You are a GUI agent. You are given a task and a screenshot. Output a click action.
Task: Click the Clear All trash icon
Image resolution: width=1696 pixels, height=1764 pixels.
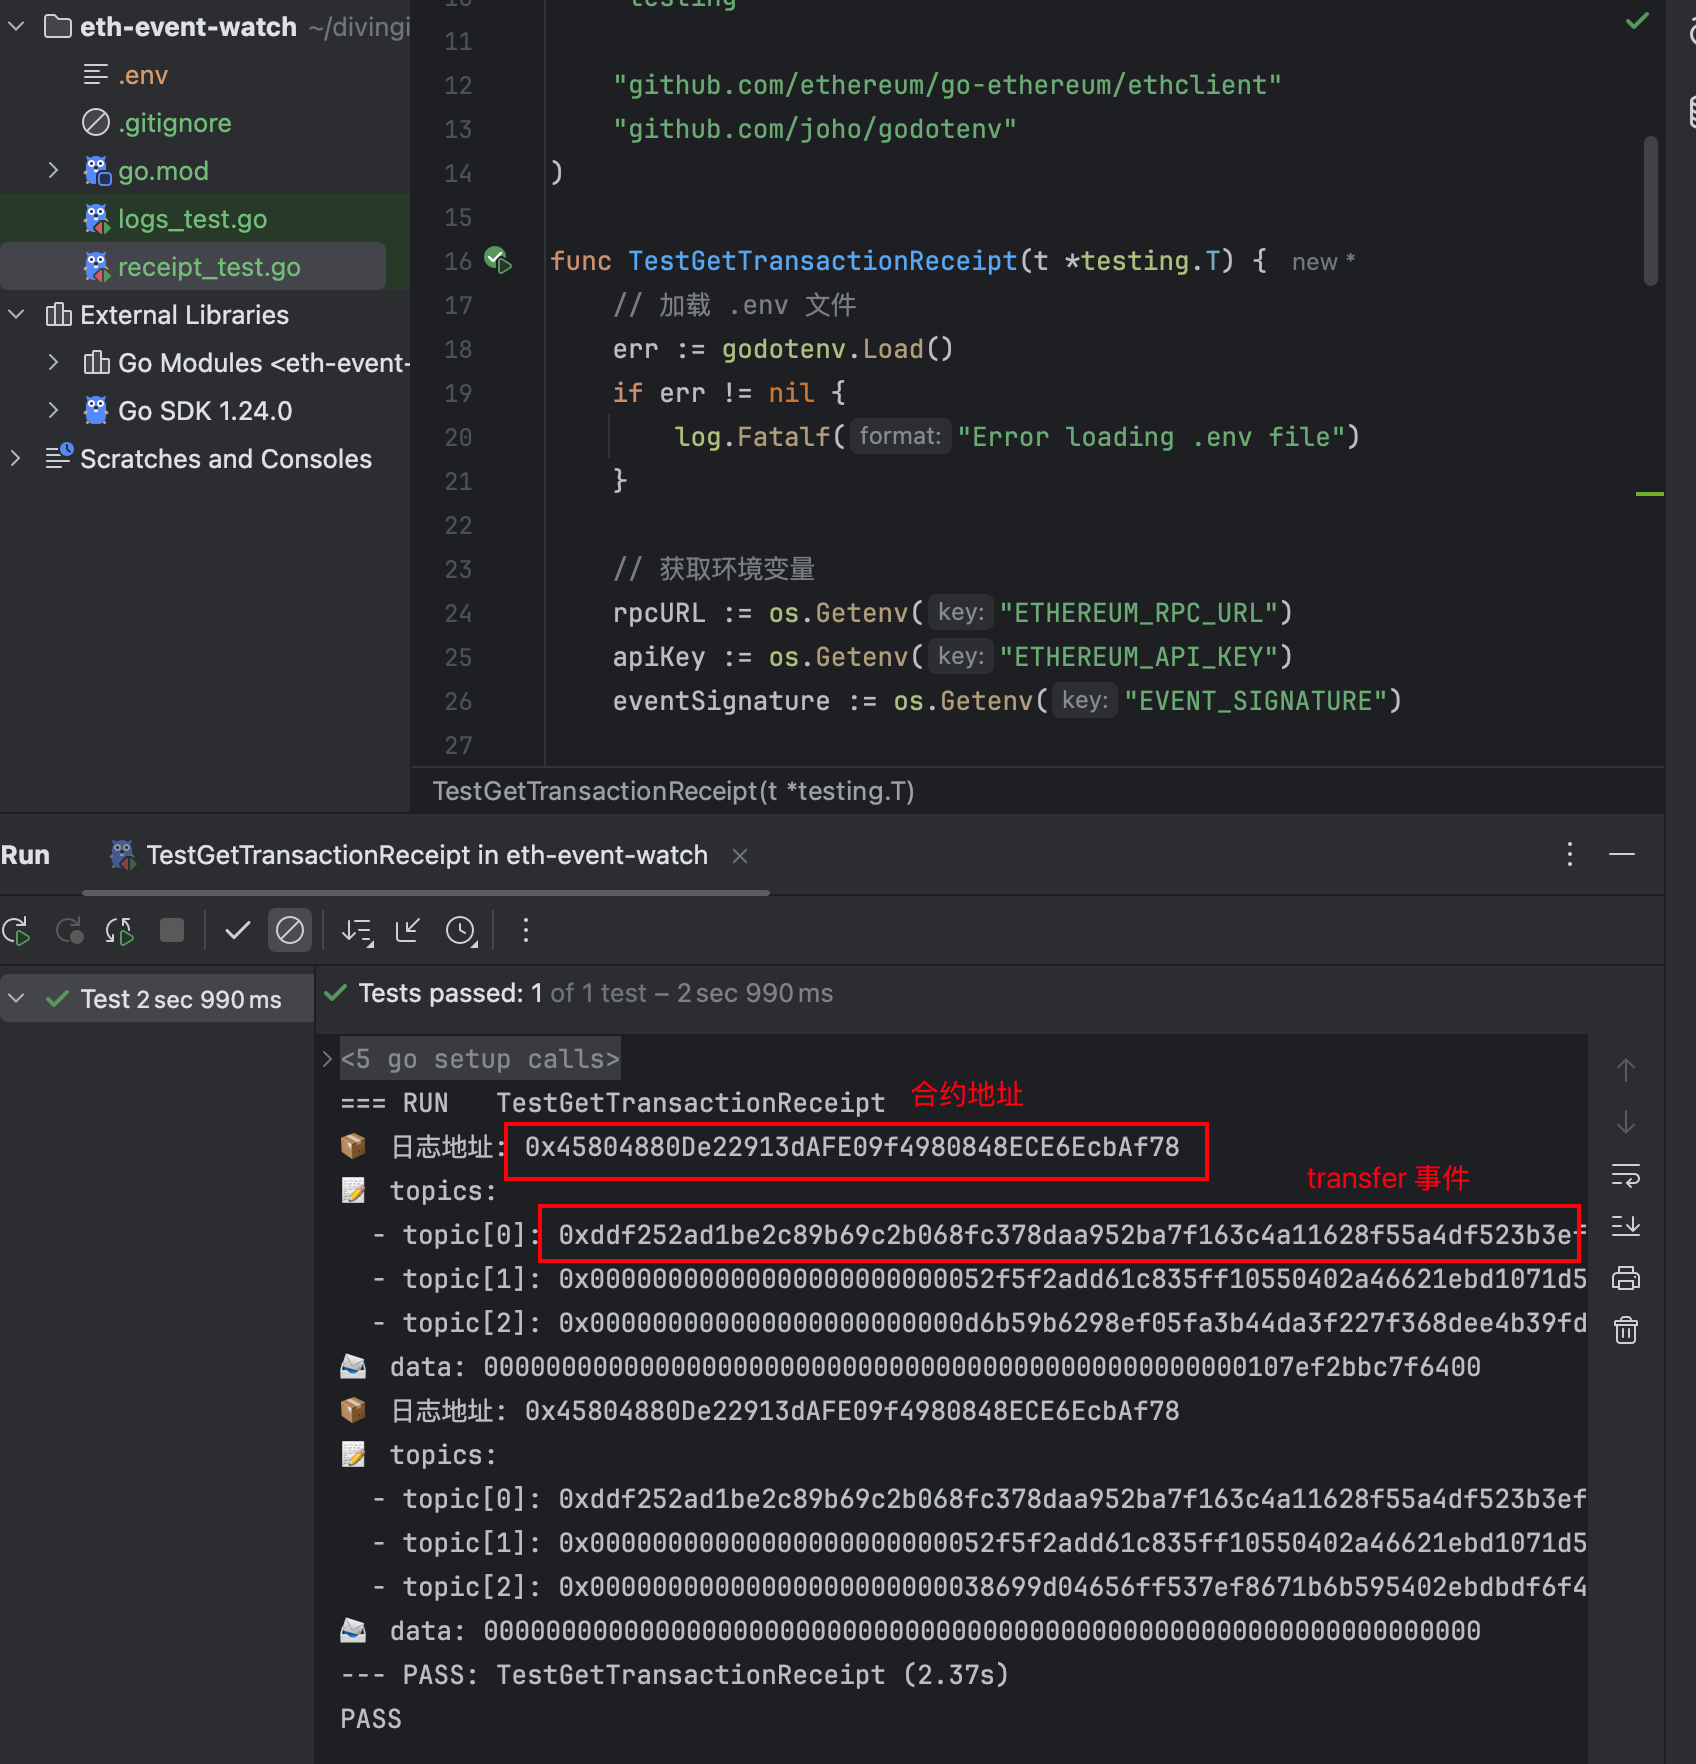point(1626,1330)
